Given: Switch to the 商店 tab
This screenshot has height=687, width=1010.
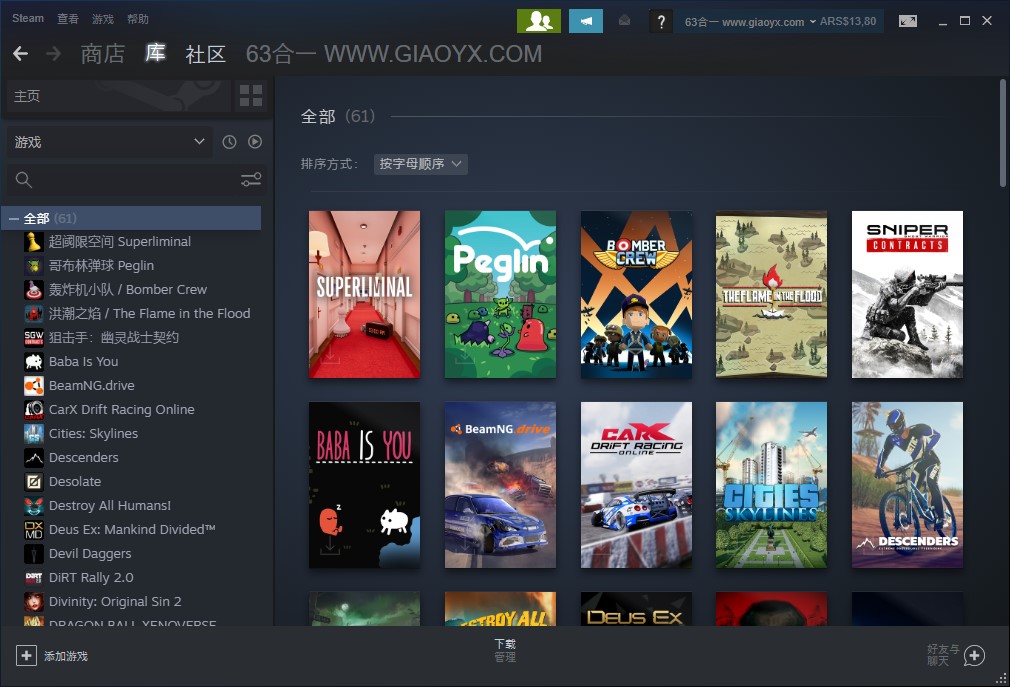Looking at the screenshot, I should coord(105,54).
